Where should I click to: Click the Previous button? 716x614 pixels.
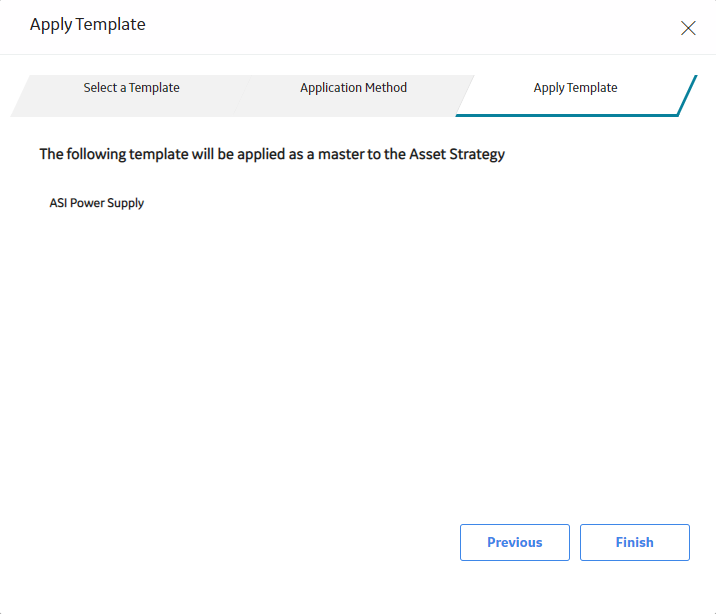pos(515,542)
